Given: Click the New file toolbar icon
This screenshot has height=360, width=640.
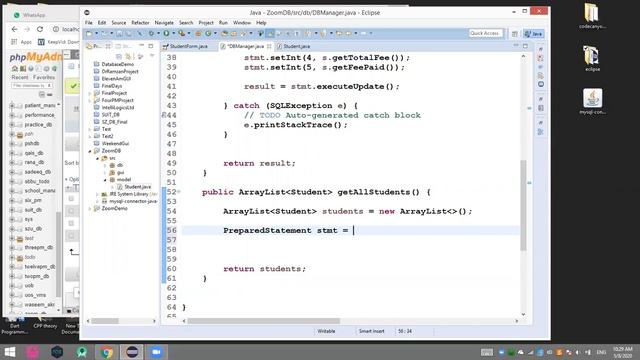Looking at the screenshot, I should click(89, 33).
